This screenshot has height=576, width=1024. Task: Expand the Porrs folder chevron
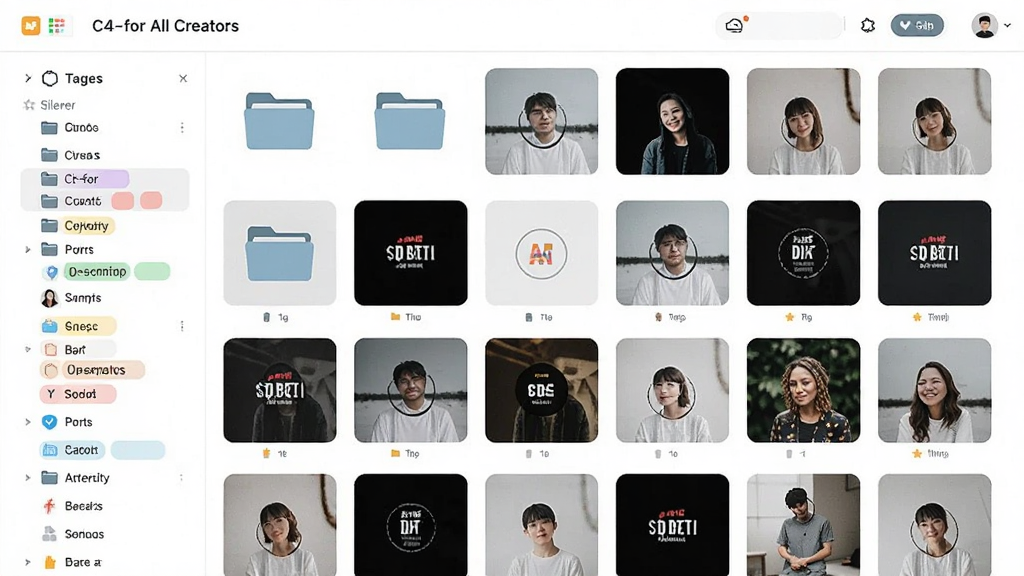tap(27, 249)
